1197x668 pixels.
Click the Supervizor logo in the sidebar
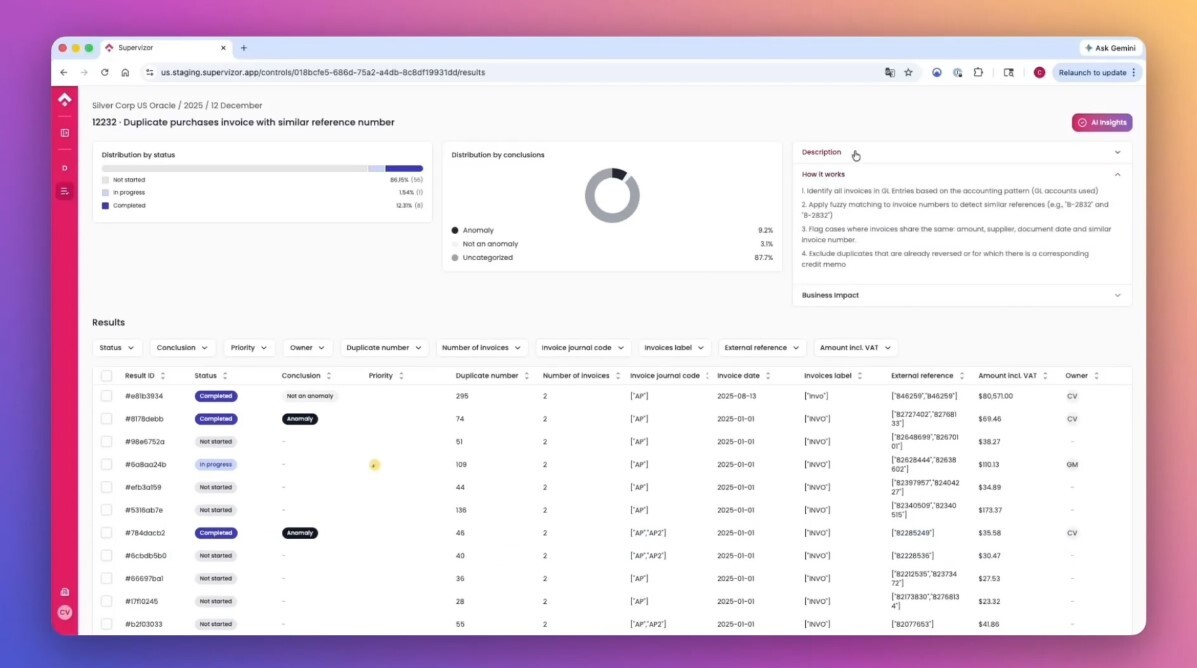65,100
